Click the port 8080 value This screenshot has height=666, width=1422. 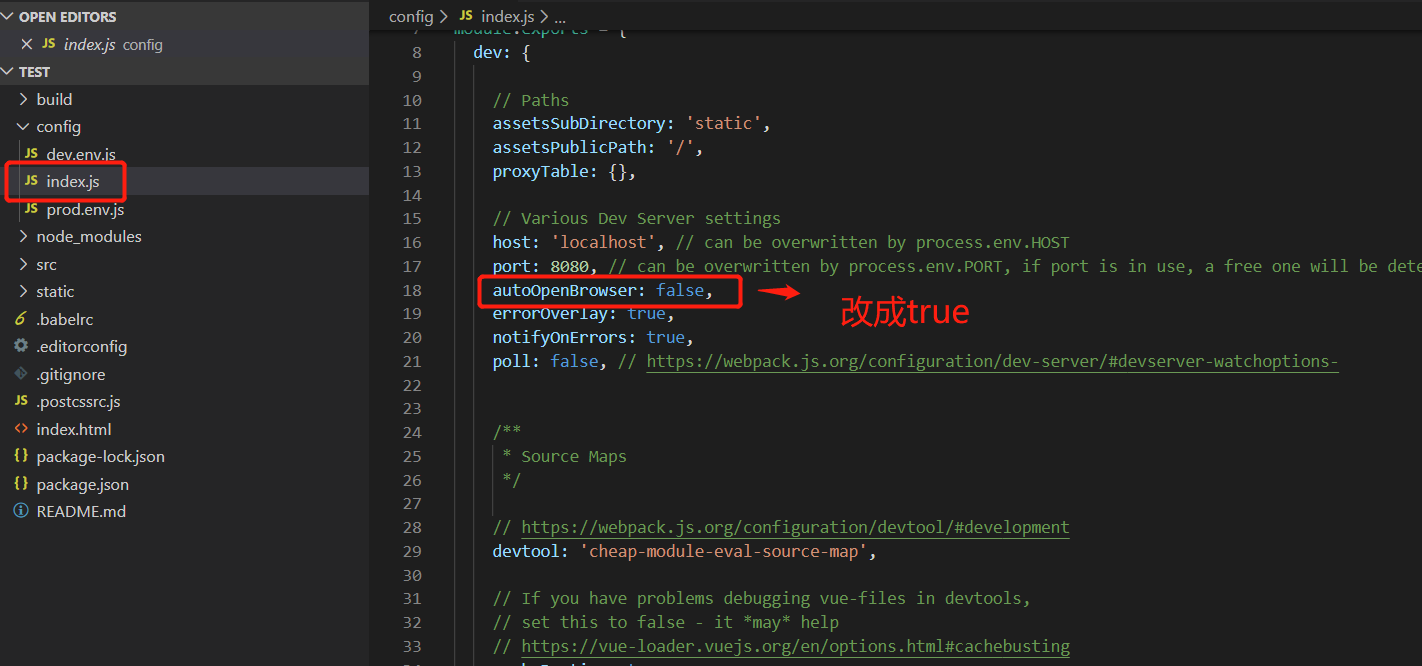tap(569, 266)
